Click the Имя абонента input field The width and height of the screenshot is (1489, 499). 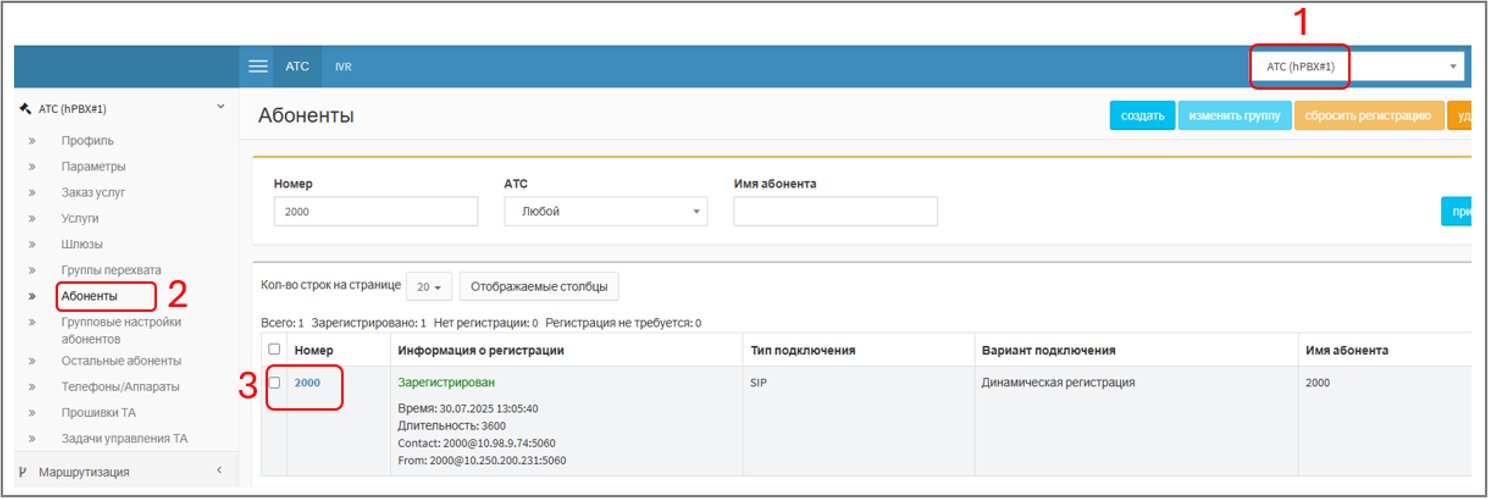click(x=835, y=211)
